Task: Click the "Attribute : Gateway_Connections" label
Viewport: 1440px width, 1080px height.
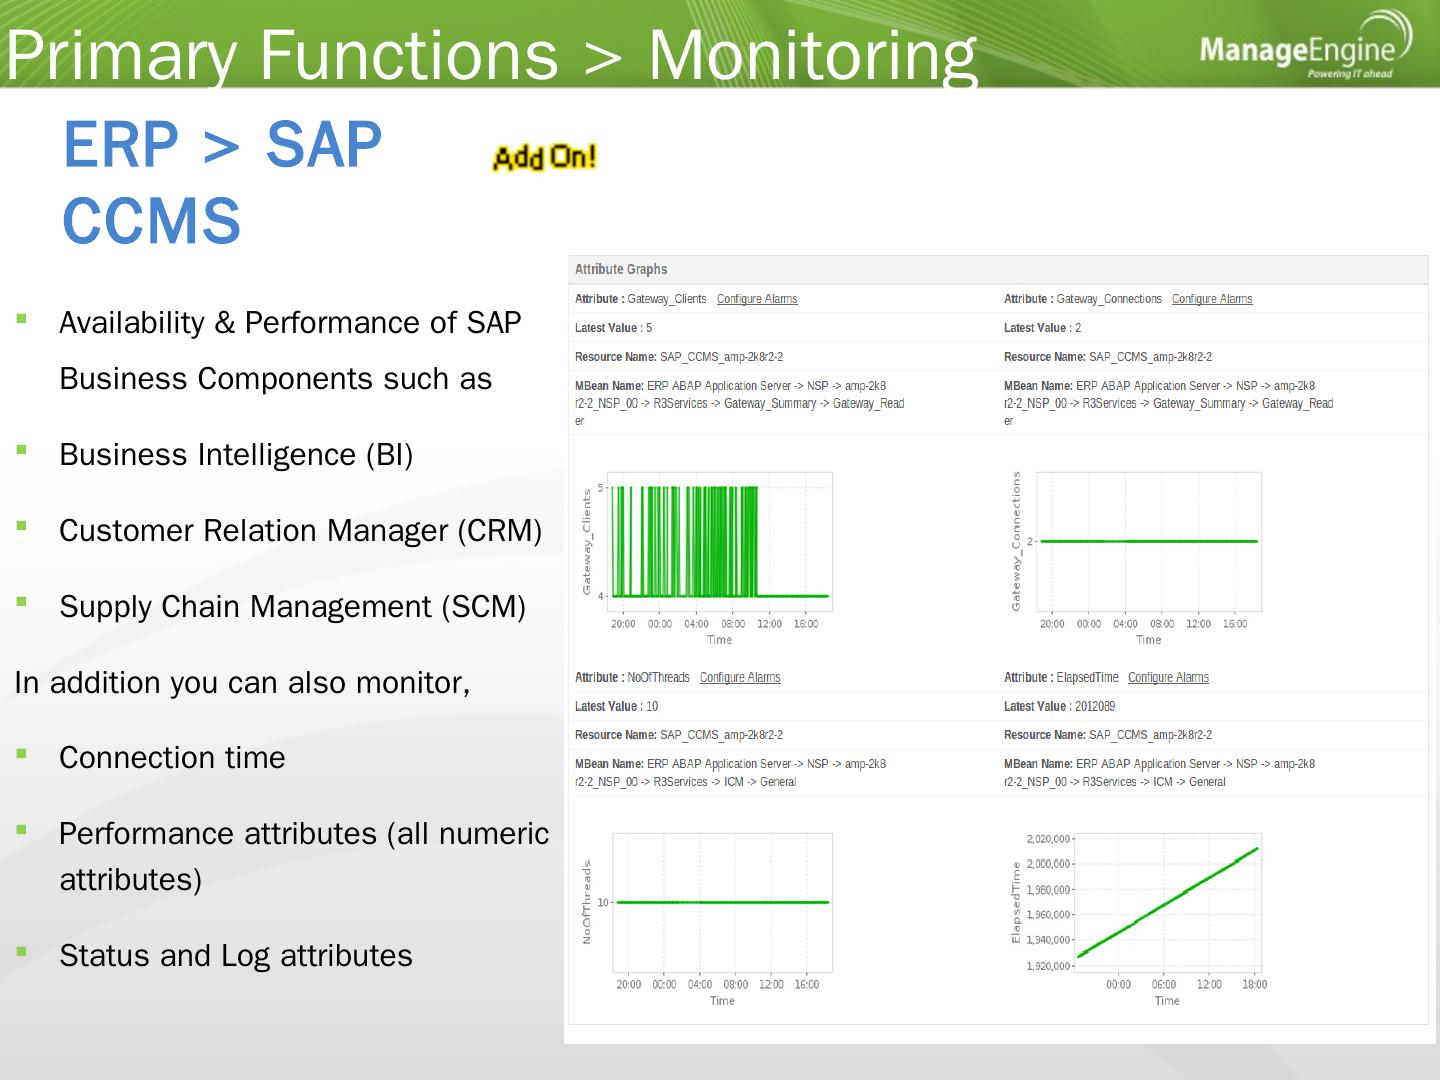Action: [1083, 299]
